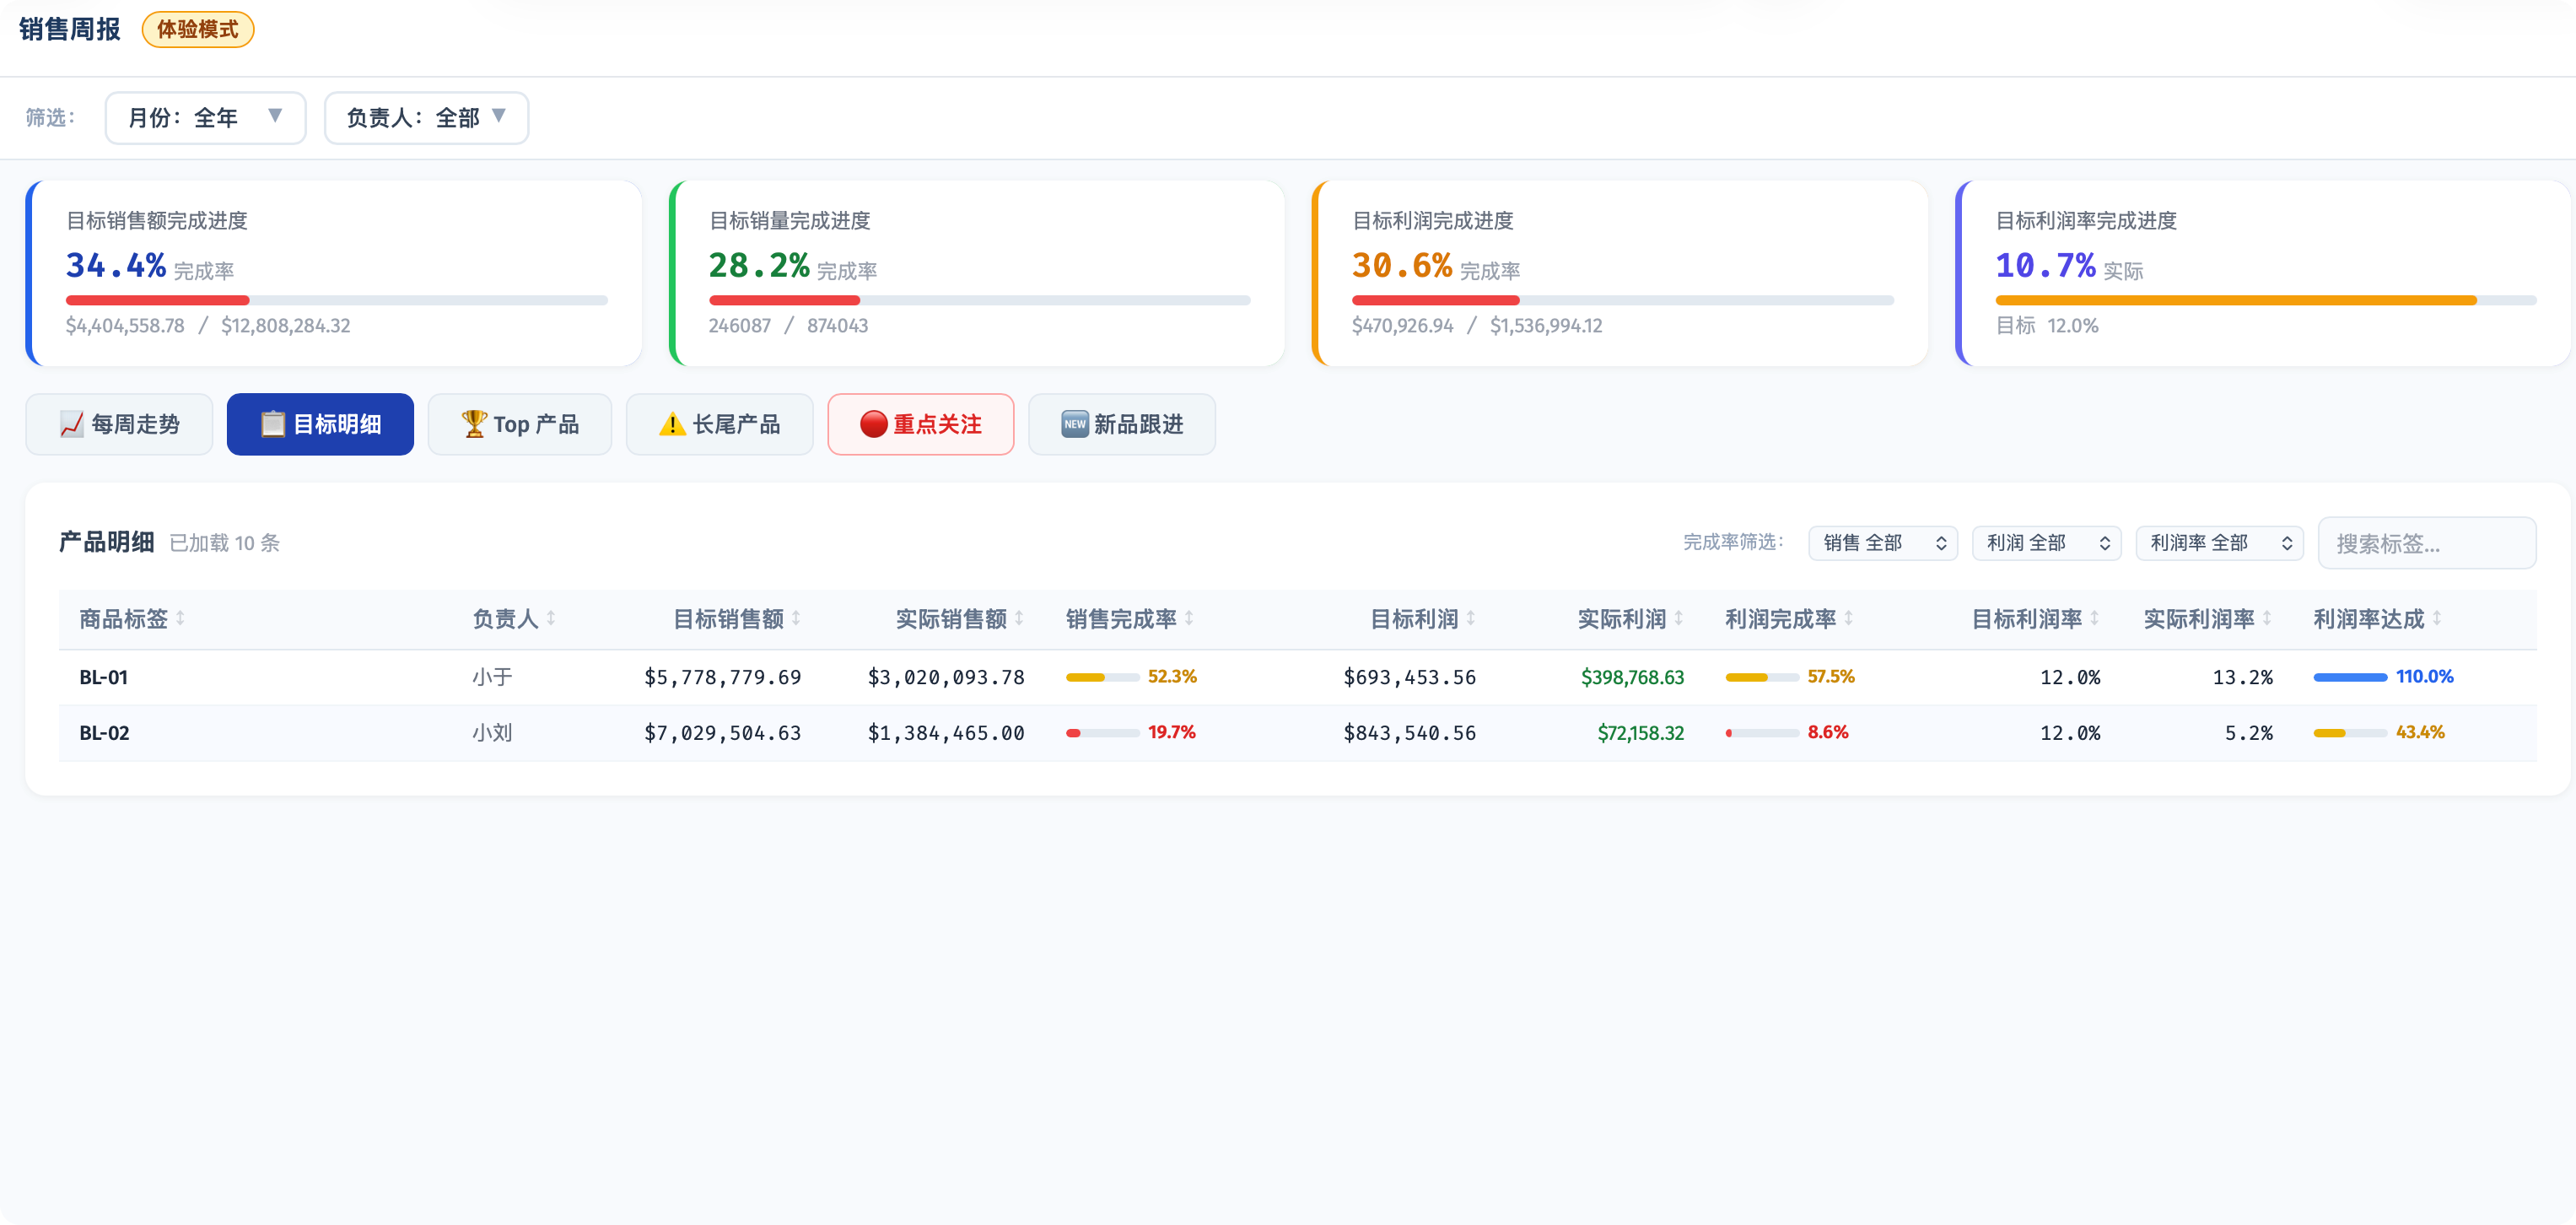
Task: Sort by 实际利润率 column arrow icon
Action: point(2267,619)
